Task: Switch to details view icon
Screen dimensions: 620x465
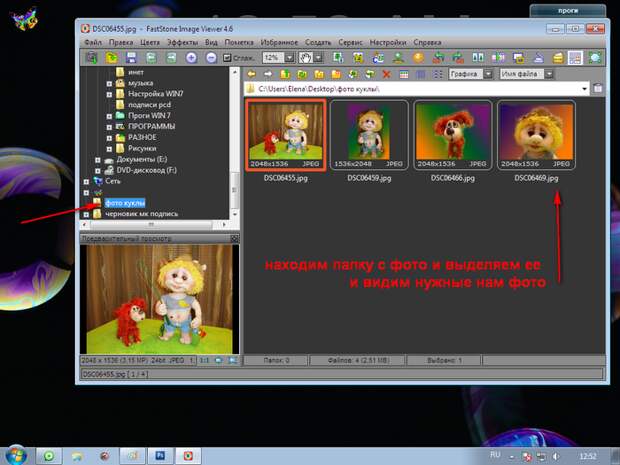Action: tap(421, 74)
